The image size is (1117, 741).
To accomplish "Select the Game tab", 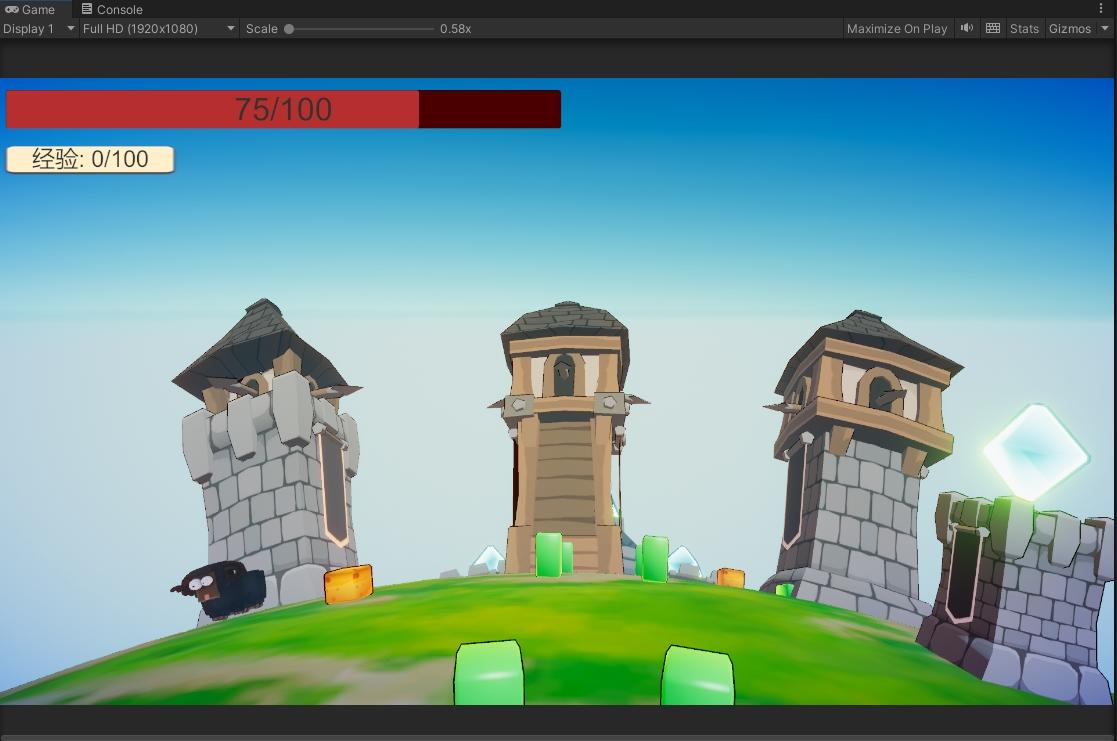I will [x=38, y=9].
